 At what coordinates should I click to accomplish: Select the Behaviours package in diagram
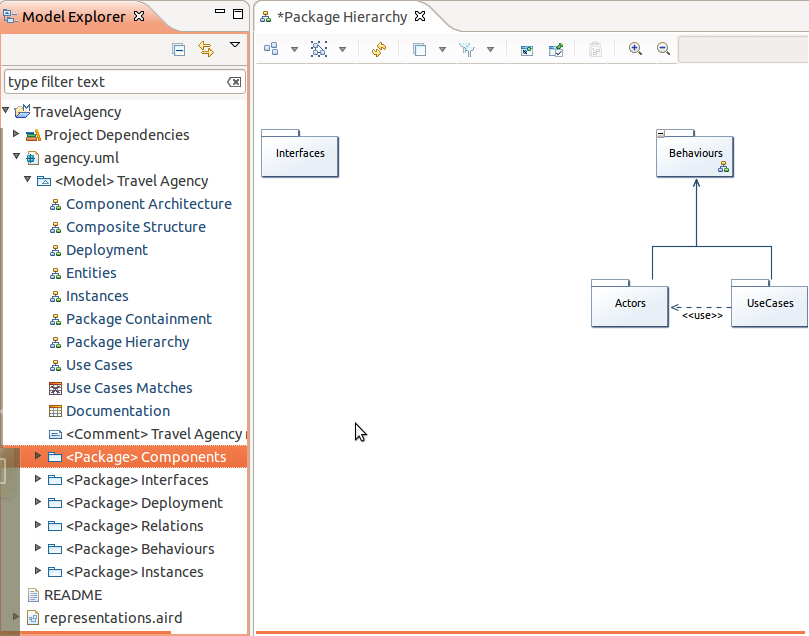click(695, 153)
